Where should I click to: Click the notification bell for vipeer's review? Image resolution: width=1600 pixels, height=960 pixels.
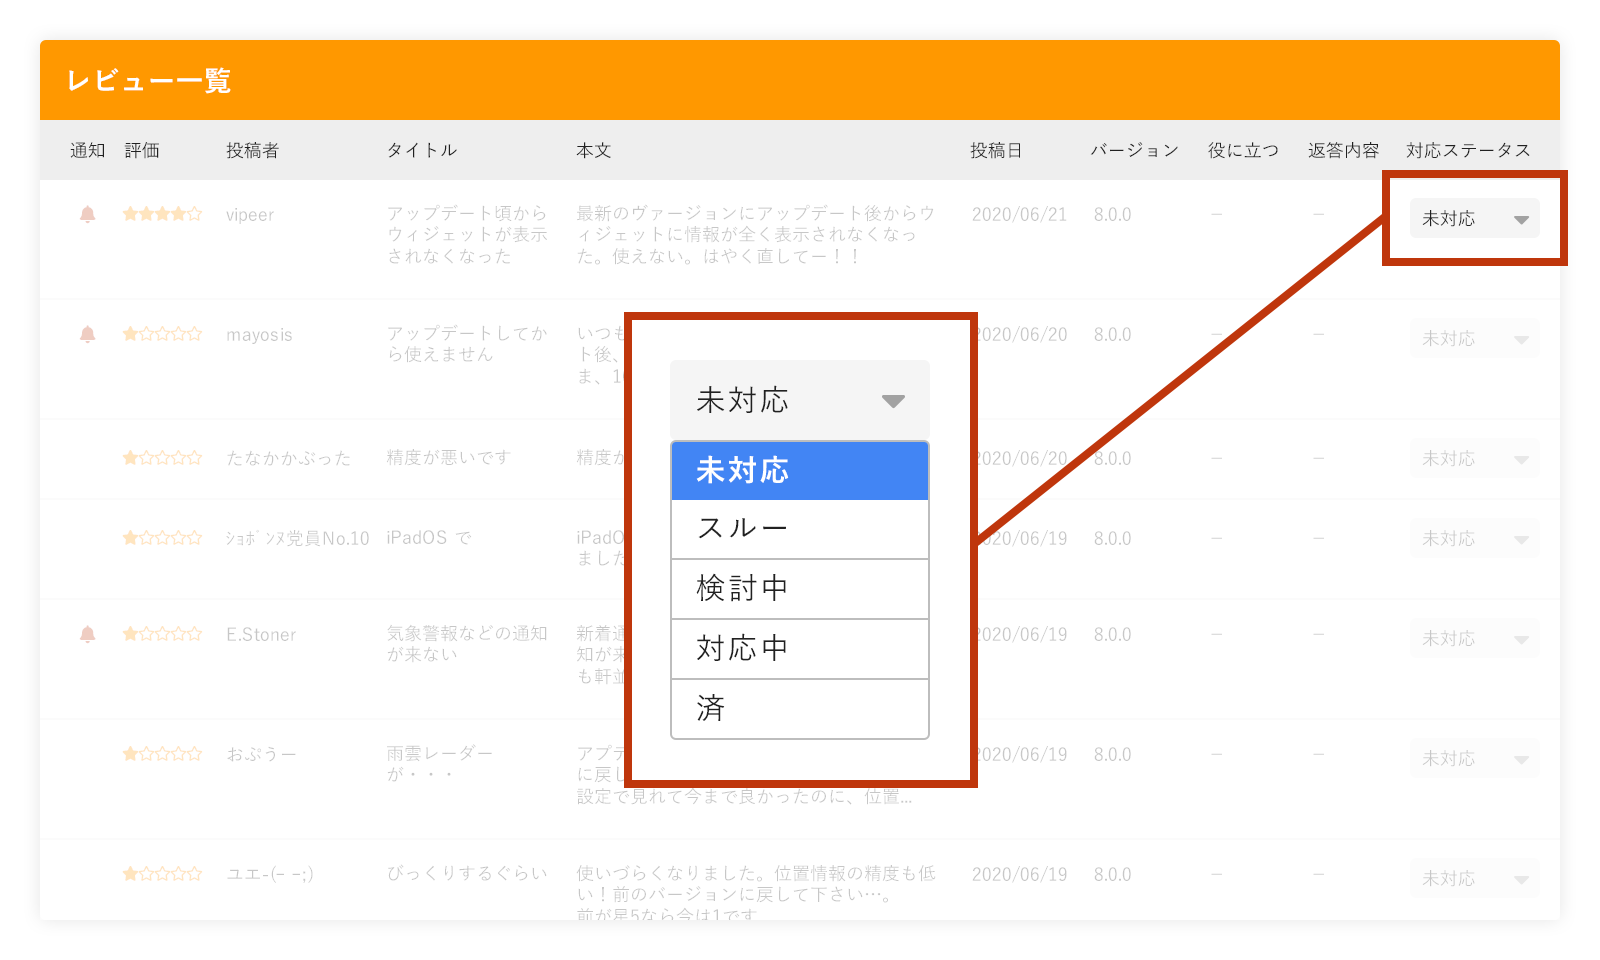click(88, 214)
